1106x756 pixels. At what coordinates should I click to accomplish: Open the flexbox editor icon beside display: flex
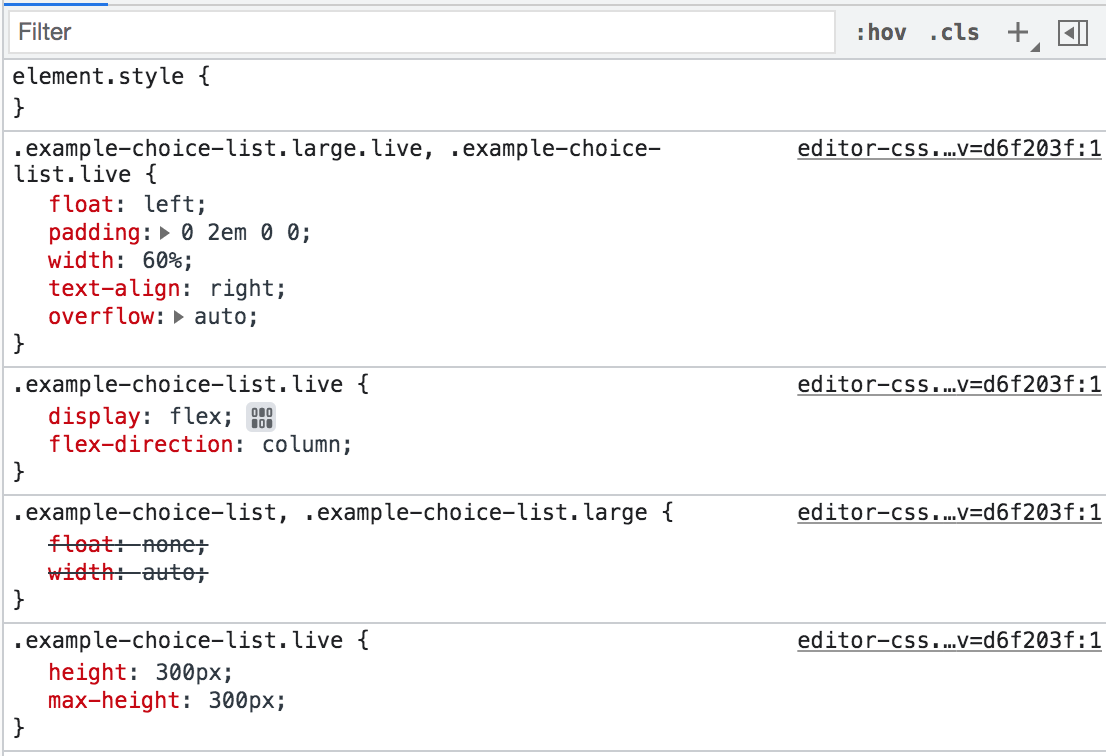pyautogui.click(x=261, y=417)
